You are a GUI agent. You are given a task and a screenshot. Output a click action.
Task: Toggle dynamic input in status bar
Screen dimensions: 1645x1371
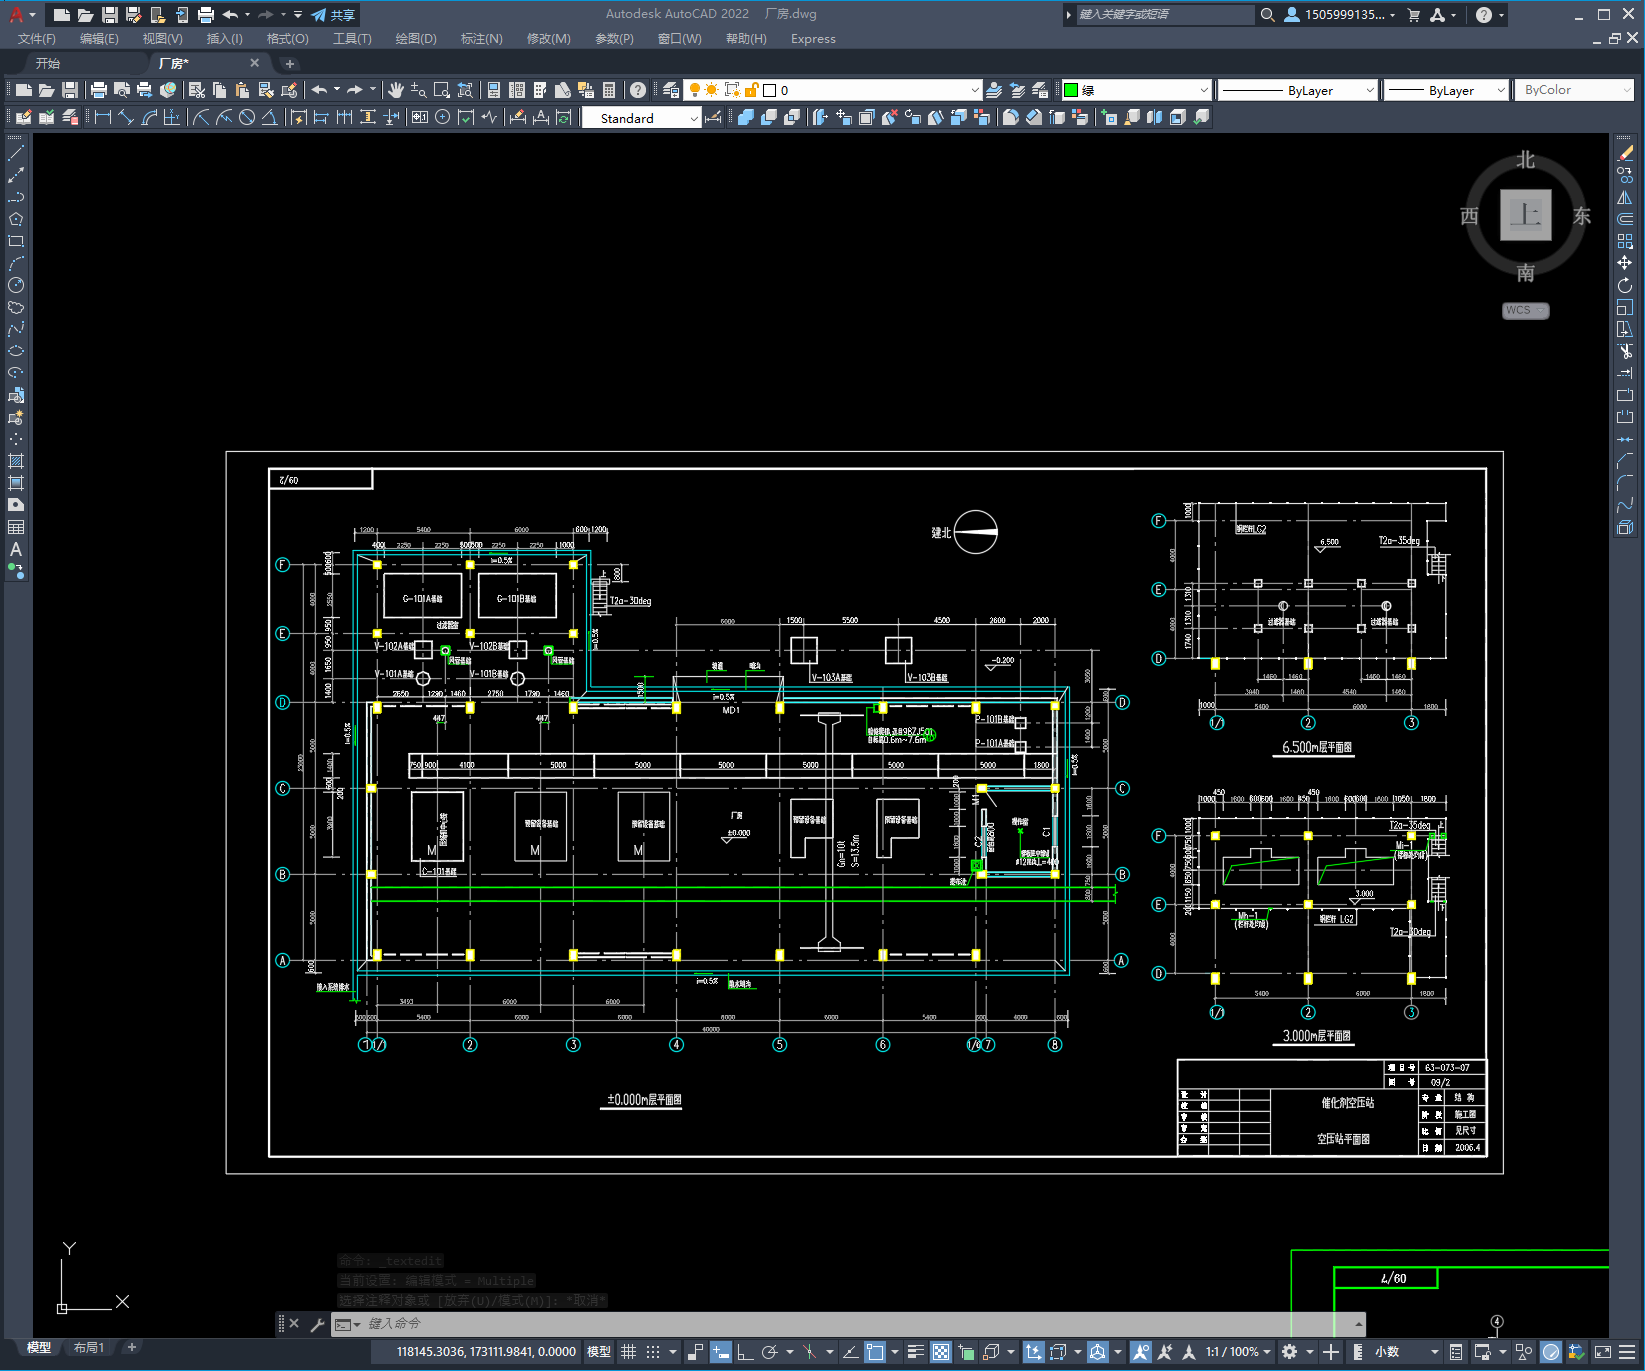click(x=721, y=1352)
